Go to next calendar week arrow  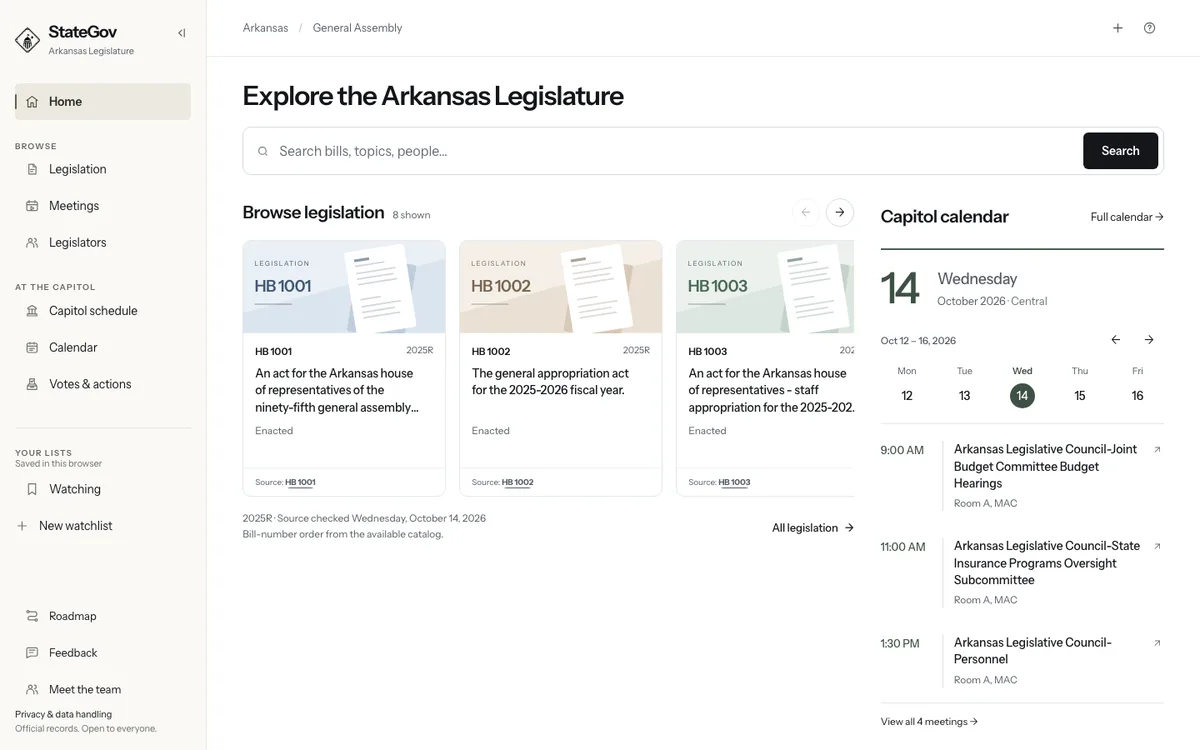click(x=1149, y=340)
